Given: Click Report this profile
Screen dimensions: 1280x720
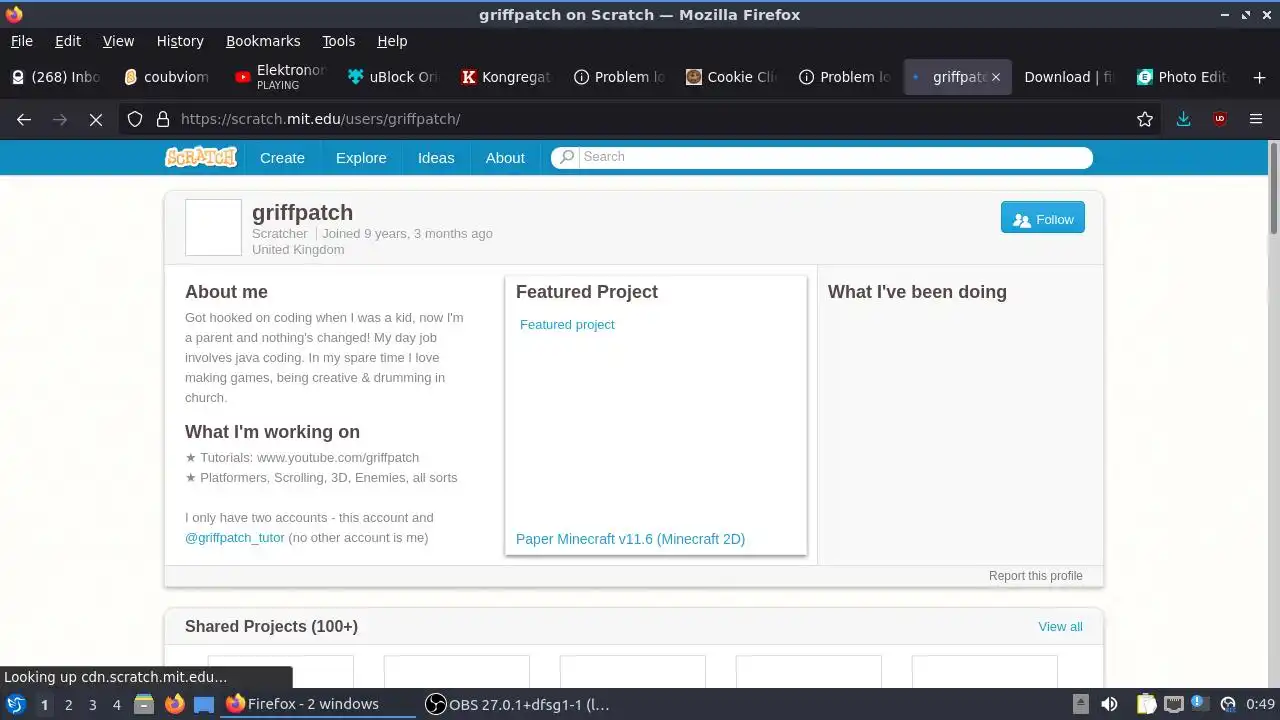Looking at the screenshot, I should (1035, 576).
